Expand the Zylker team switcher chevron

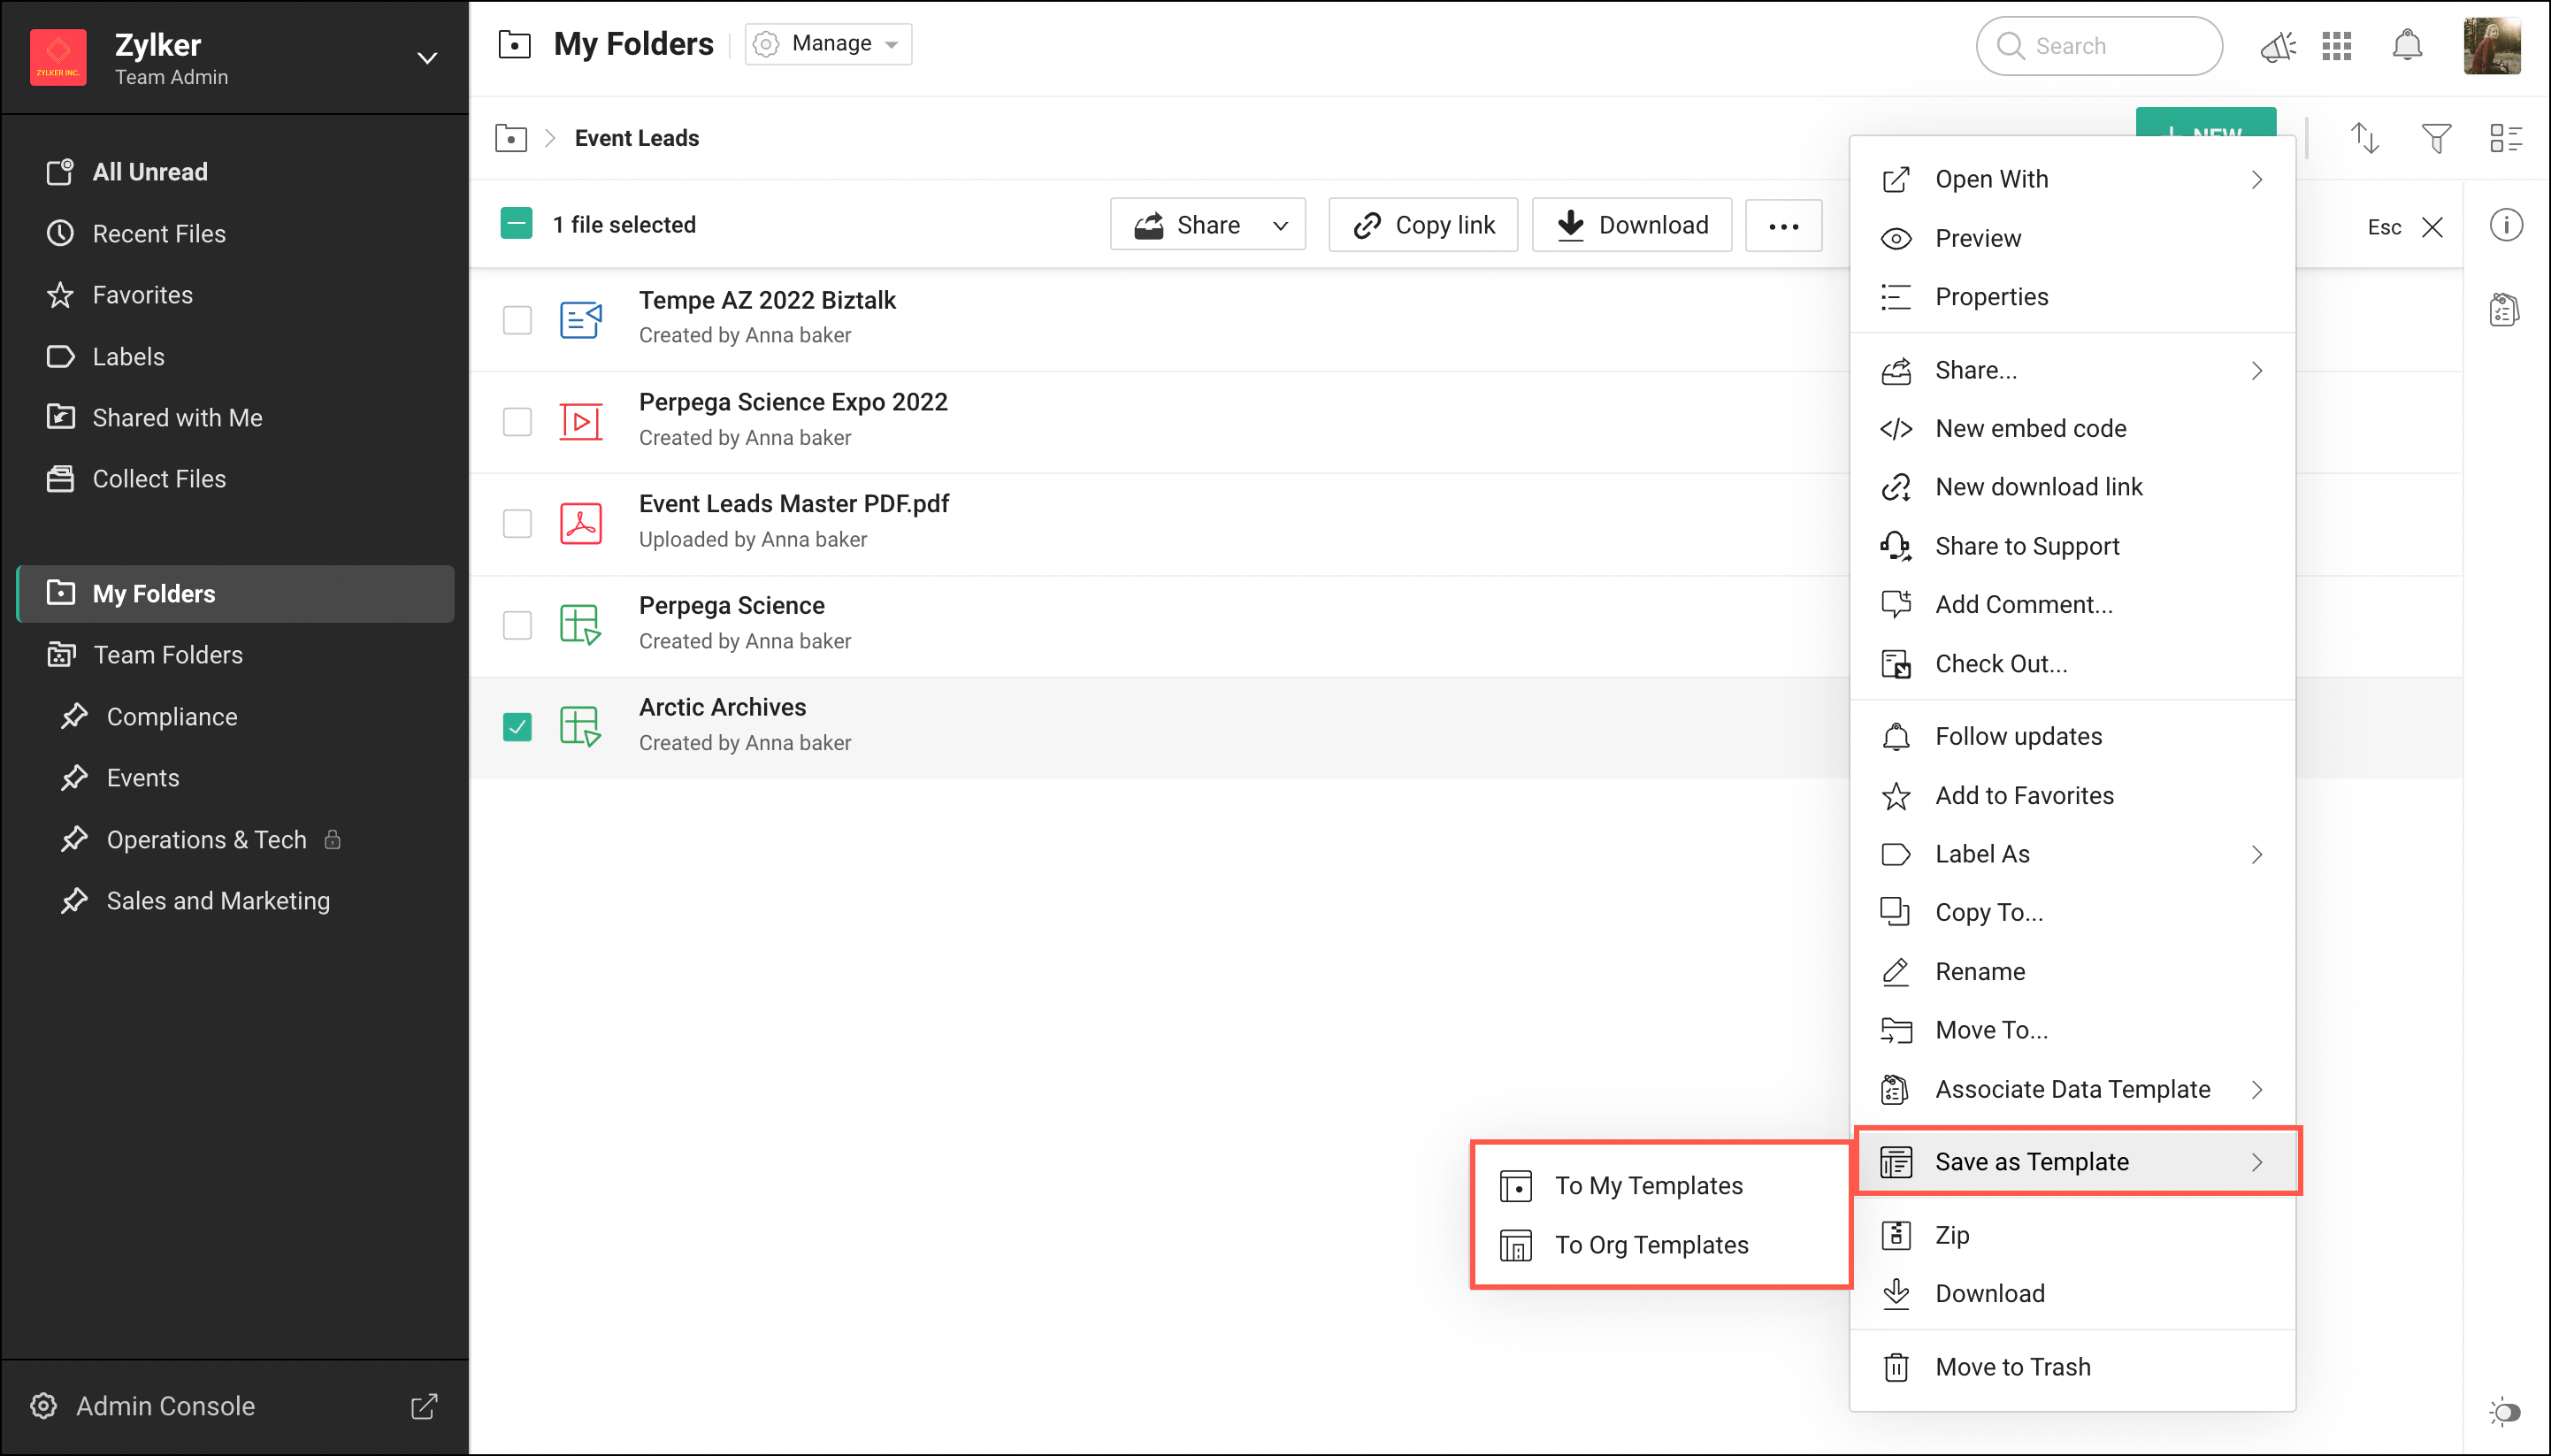(x=427, y=58)
